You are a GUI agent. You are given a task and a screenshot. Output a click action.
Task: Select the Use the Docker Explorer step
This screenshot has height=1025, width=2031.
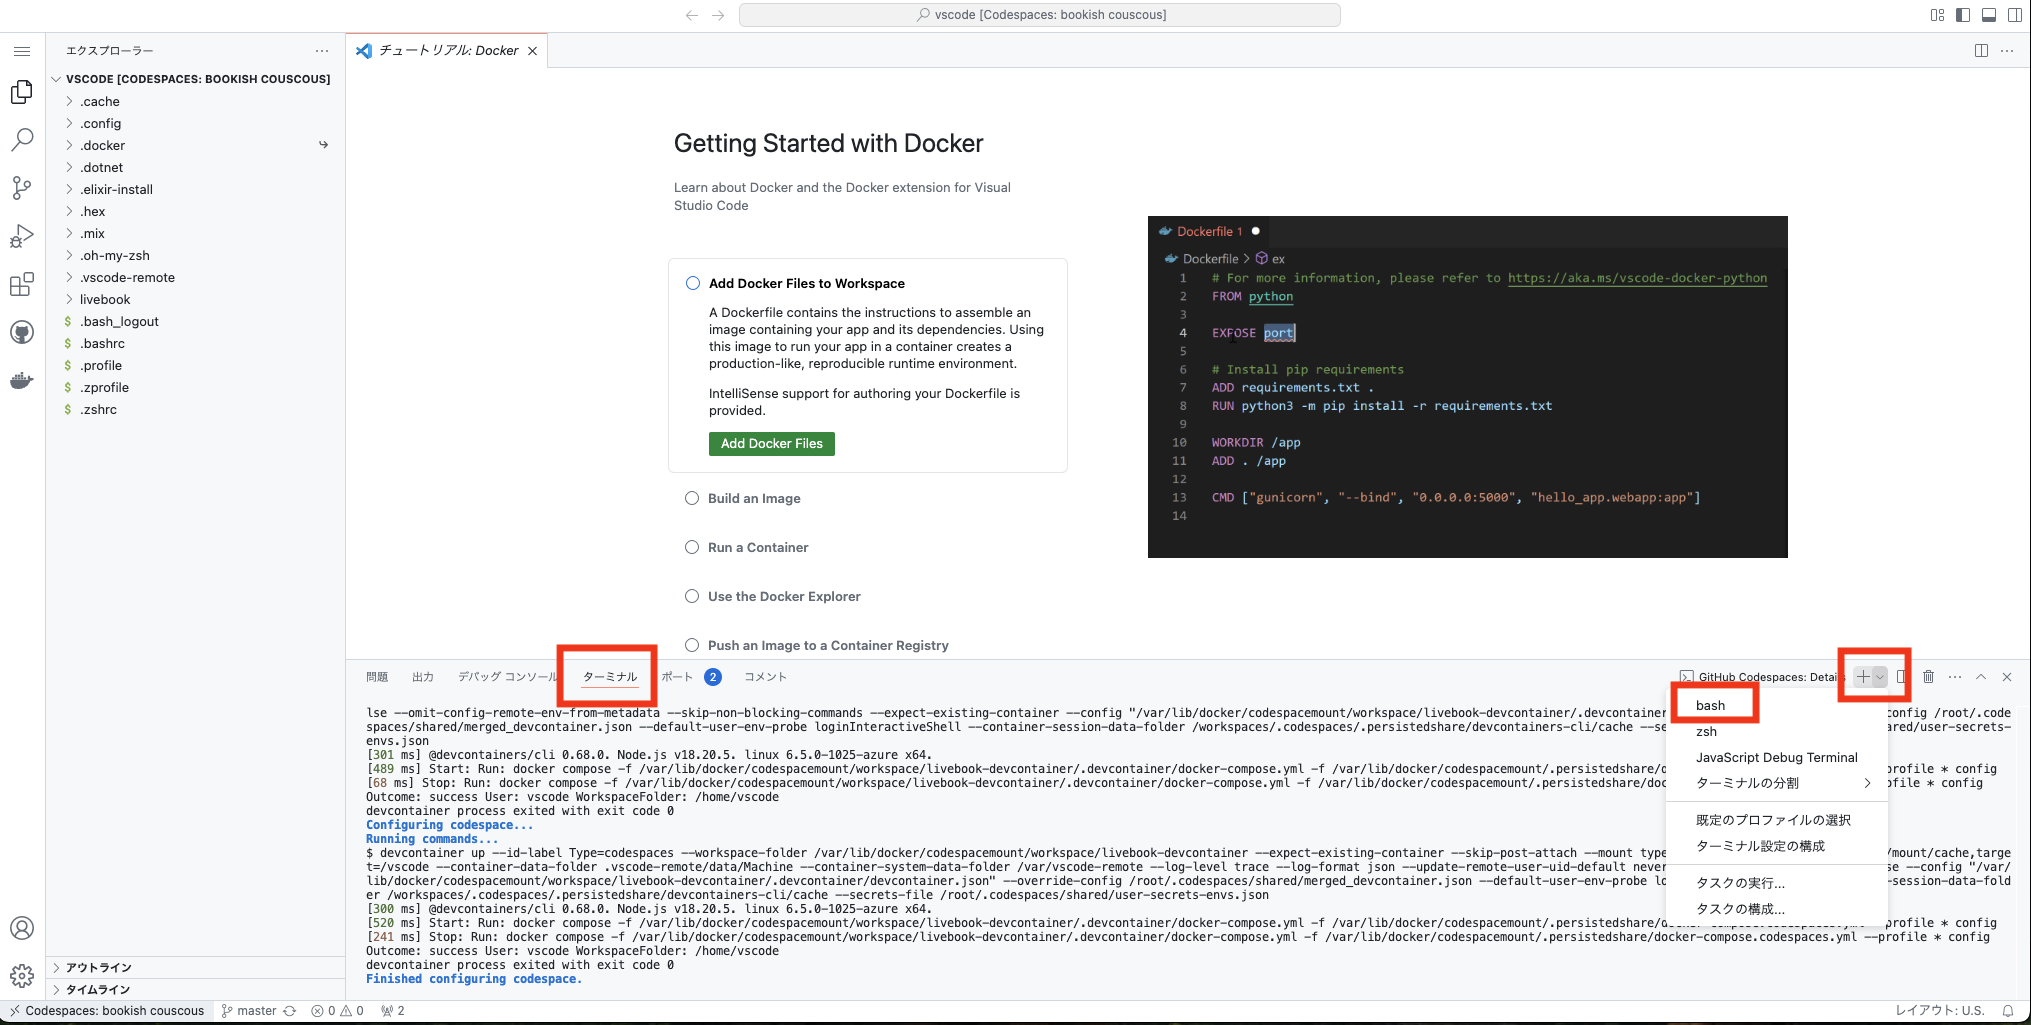coord(784,597)
